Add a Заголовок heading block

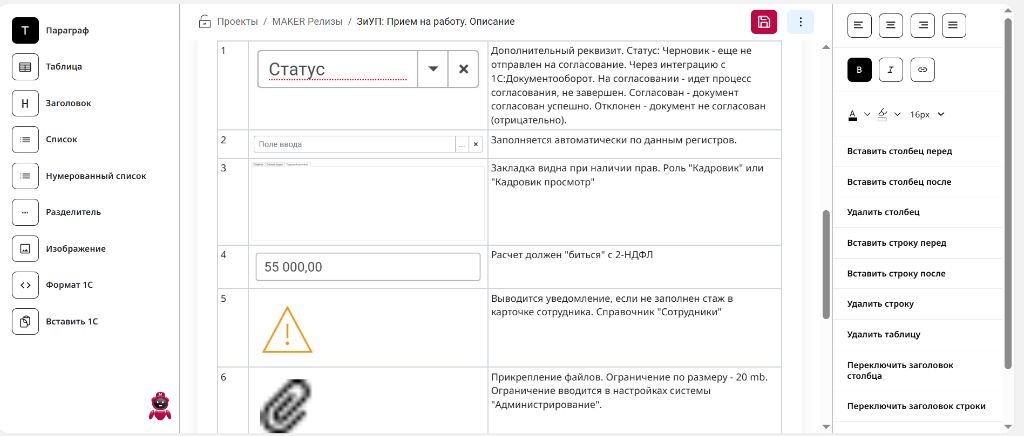tap(25, 103)
